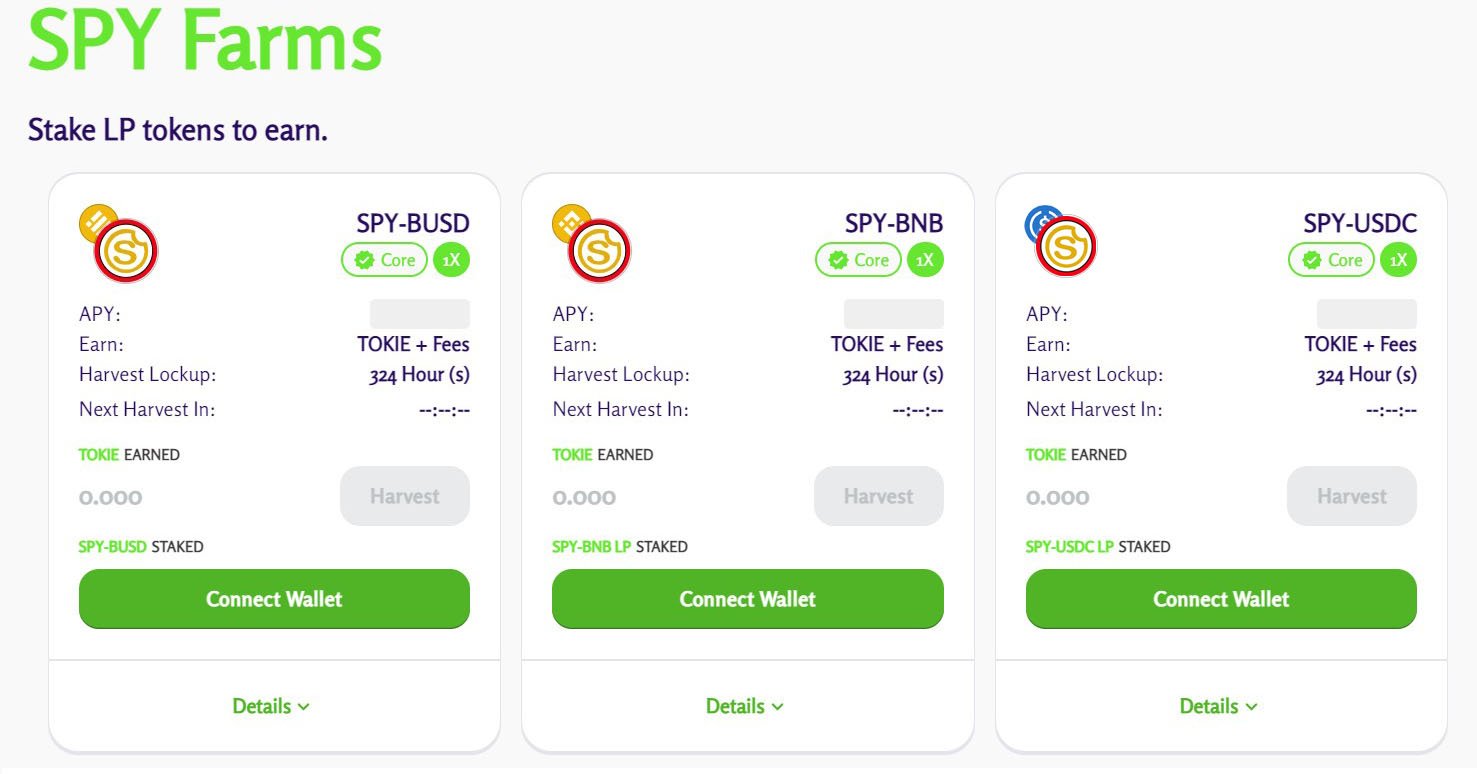Expand Details on the SPY-BNB farm

[x=745, y=706]
